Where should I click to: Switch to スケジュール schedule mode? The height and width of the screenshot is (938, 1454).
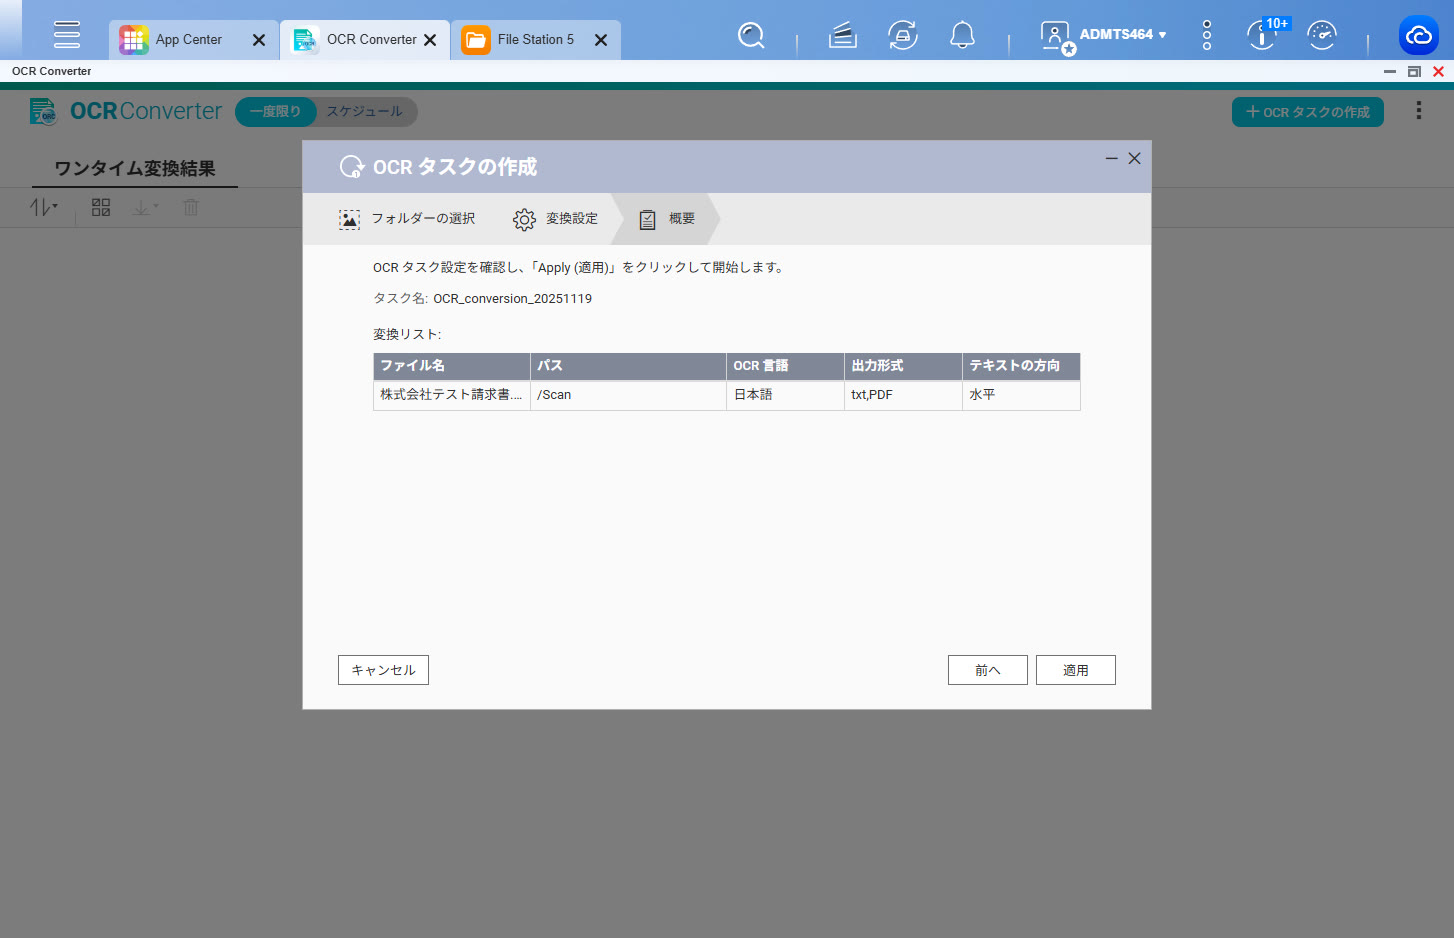tap(365, 112)
